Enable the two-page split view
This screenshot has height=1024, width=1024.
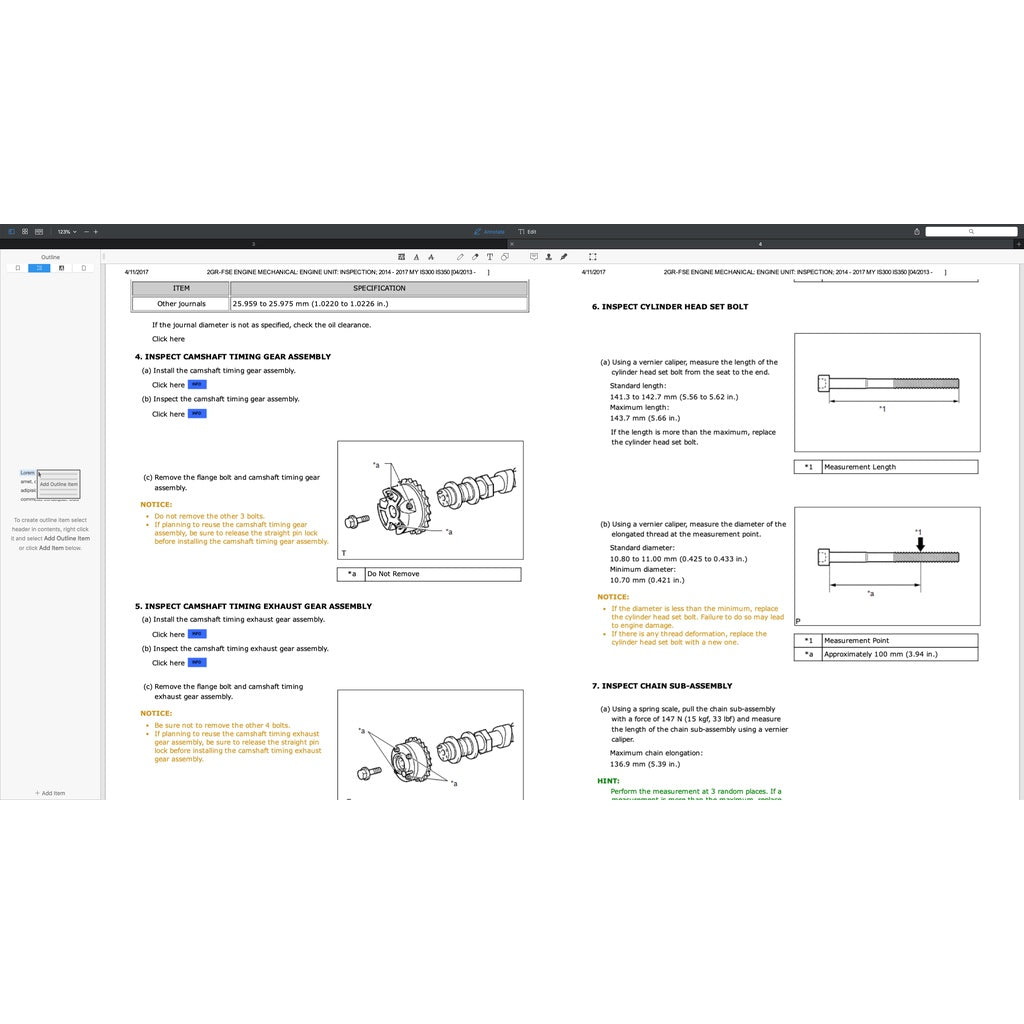(39, 231)
